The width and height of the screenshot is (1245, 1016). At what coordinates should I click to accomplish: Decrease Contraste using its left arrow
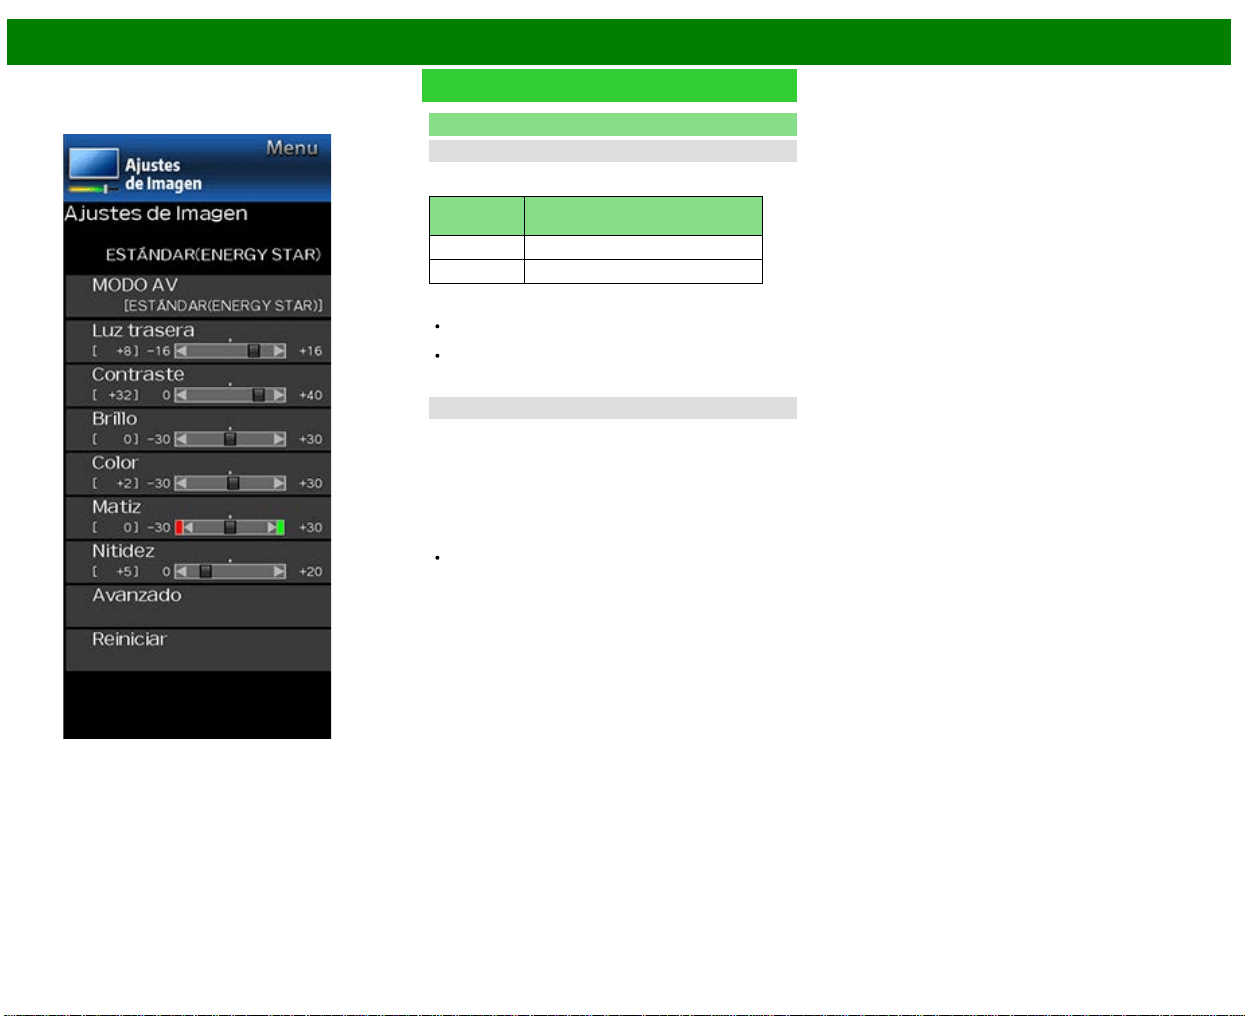click(181, 395)
